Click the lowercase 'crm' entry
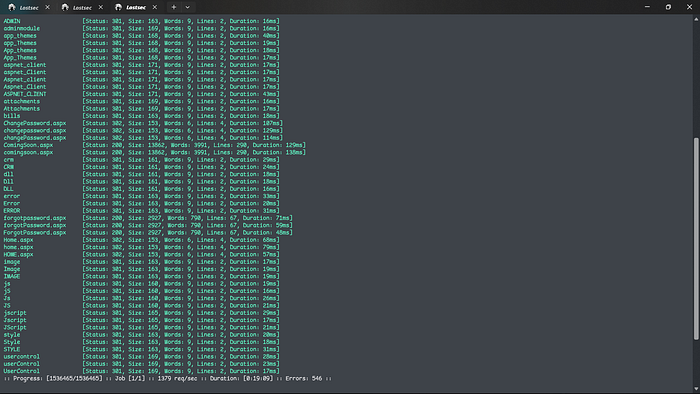 pyautogui.click(x=8, y=160)
